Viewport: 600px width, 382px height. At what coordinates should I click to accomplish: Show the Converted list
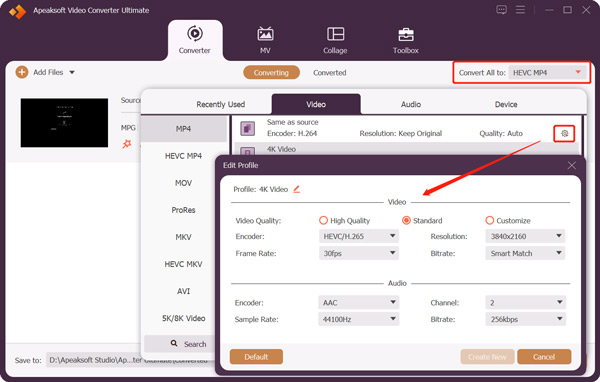coord(329,73)
